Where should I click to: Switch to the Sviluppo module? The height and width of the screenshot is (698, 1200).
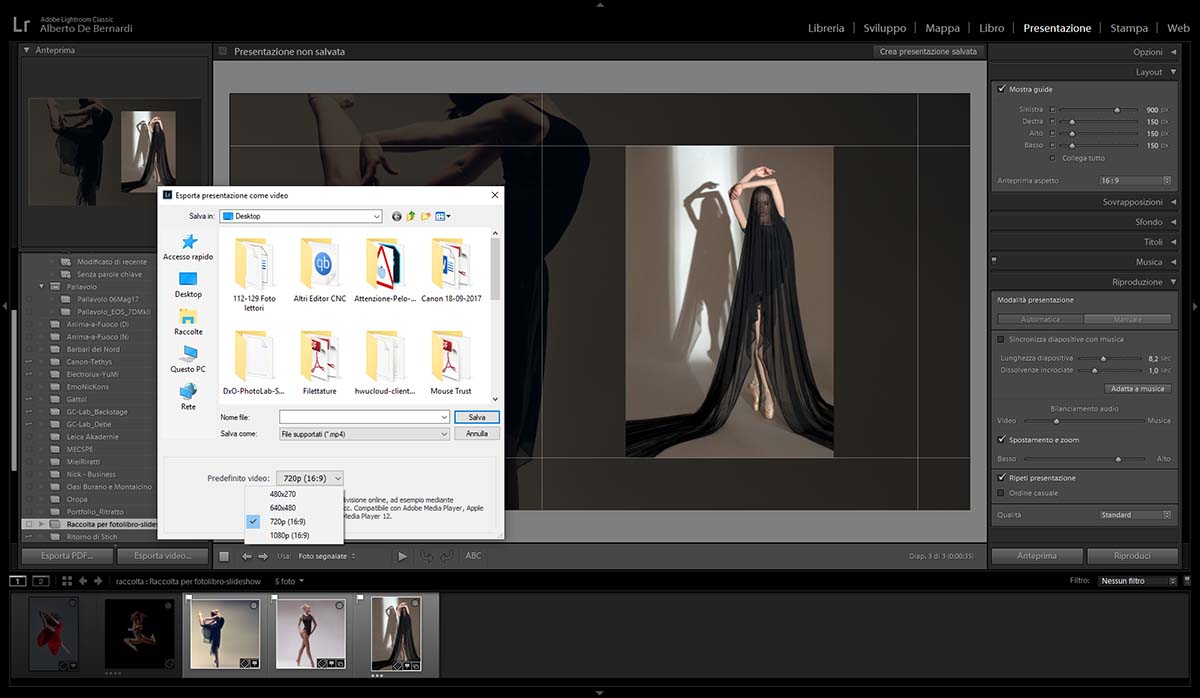click(884, 28)
